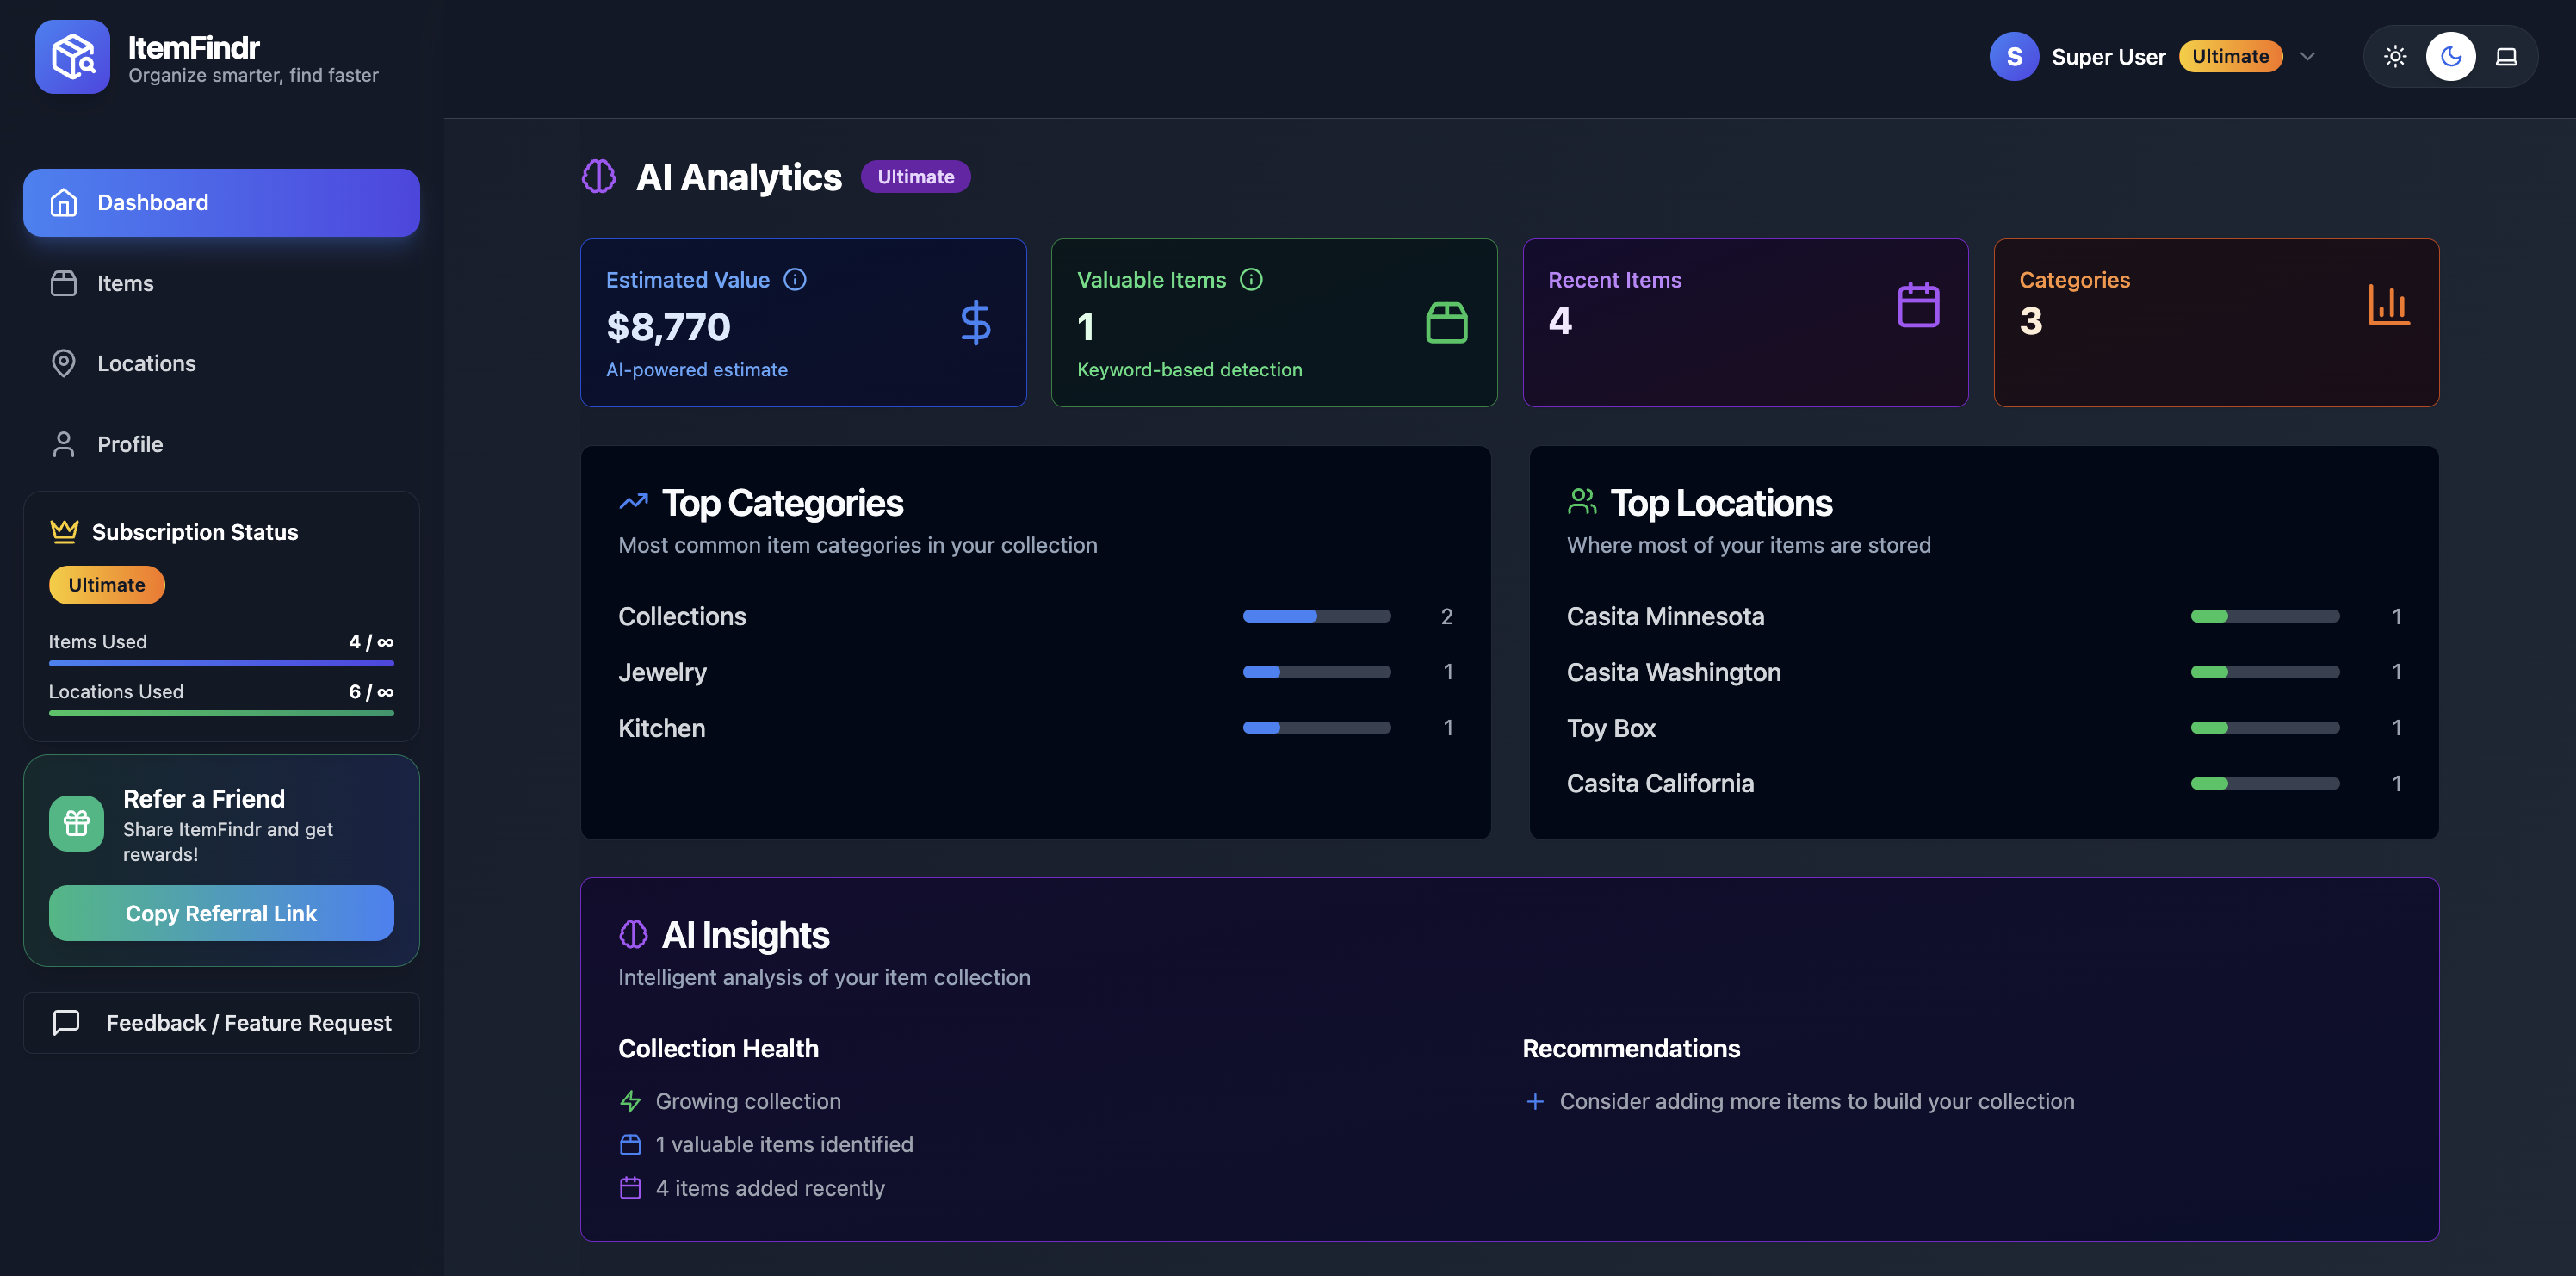2576x1276 pixels.
Task: Click the calendar icon beside items added recently
Action: tap(631, 1188)
